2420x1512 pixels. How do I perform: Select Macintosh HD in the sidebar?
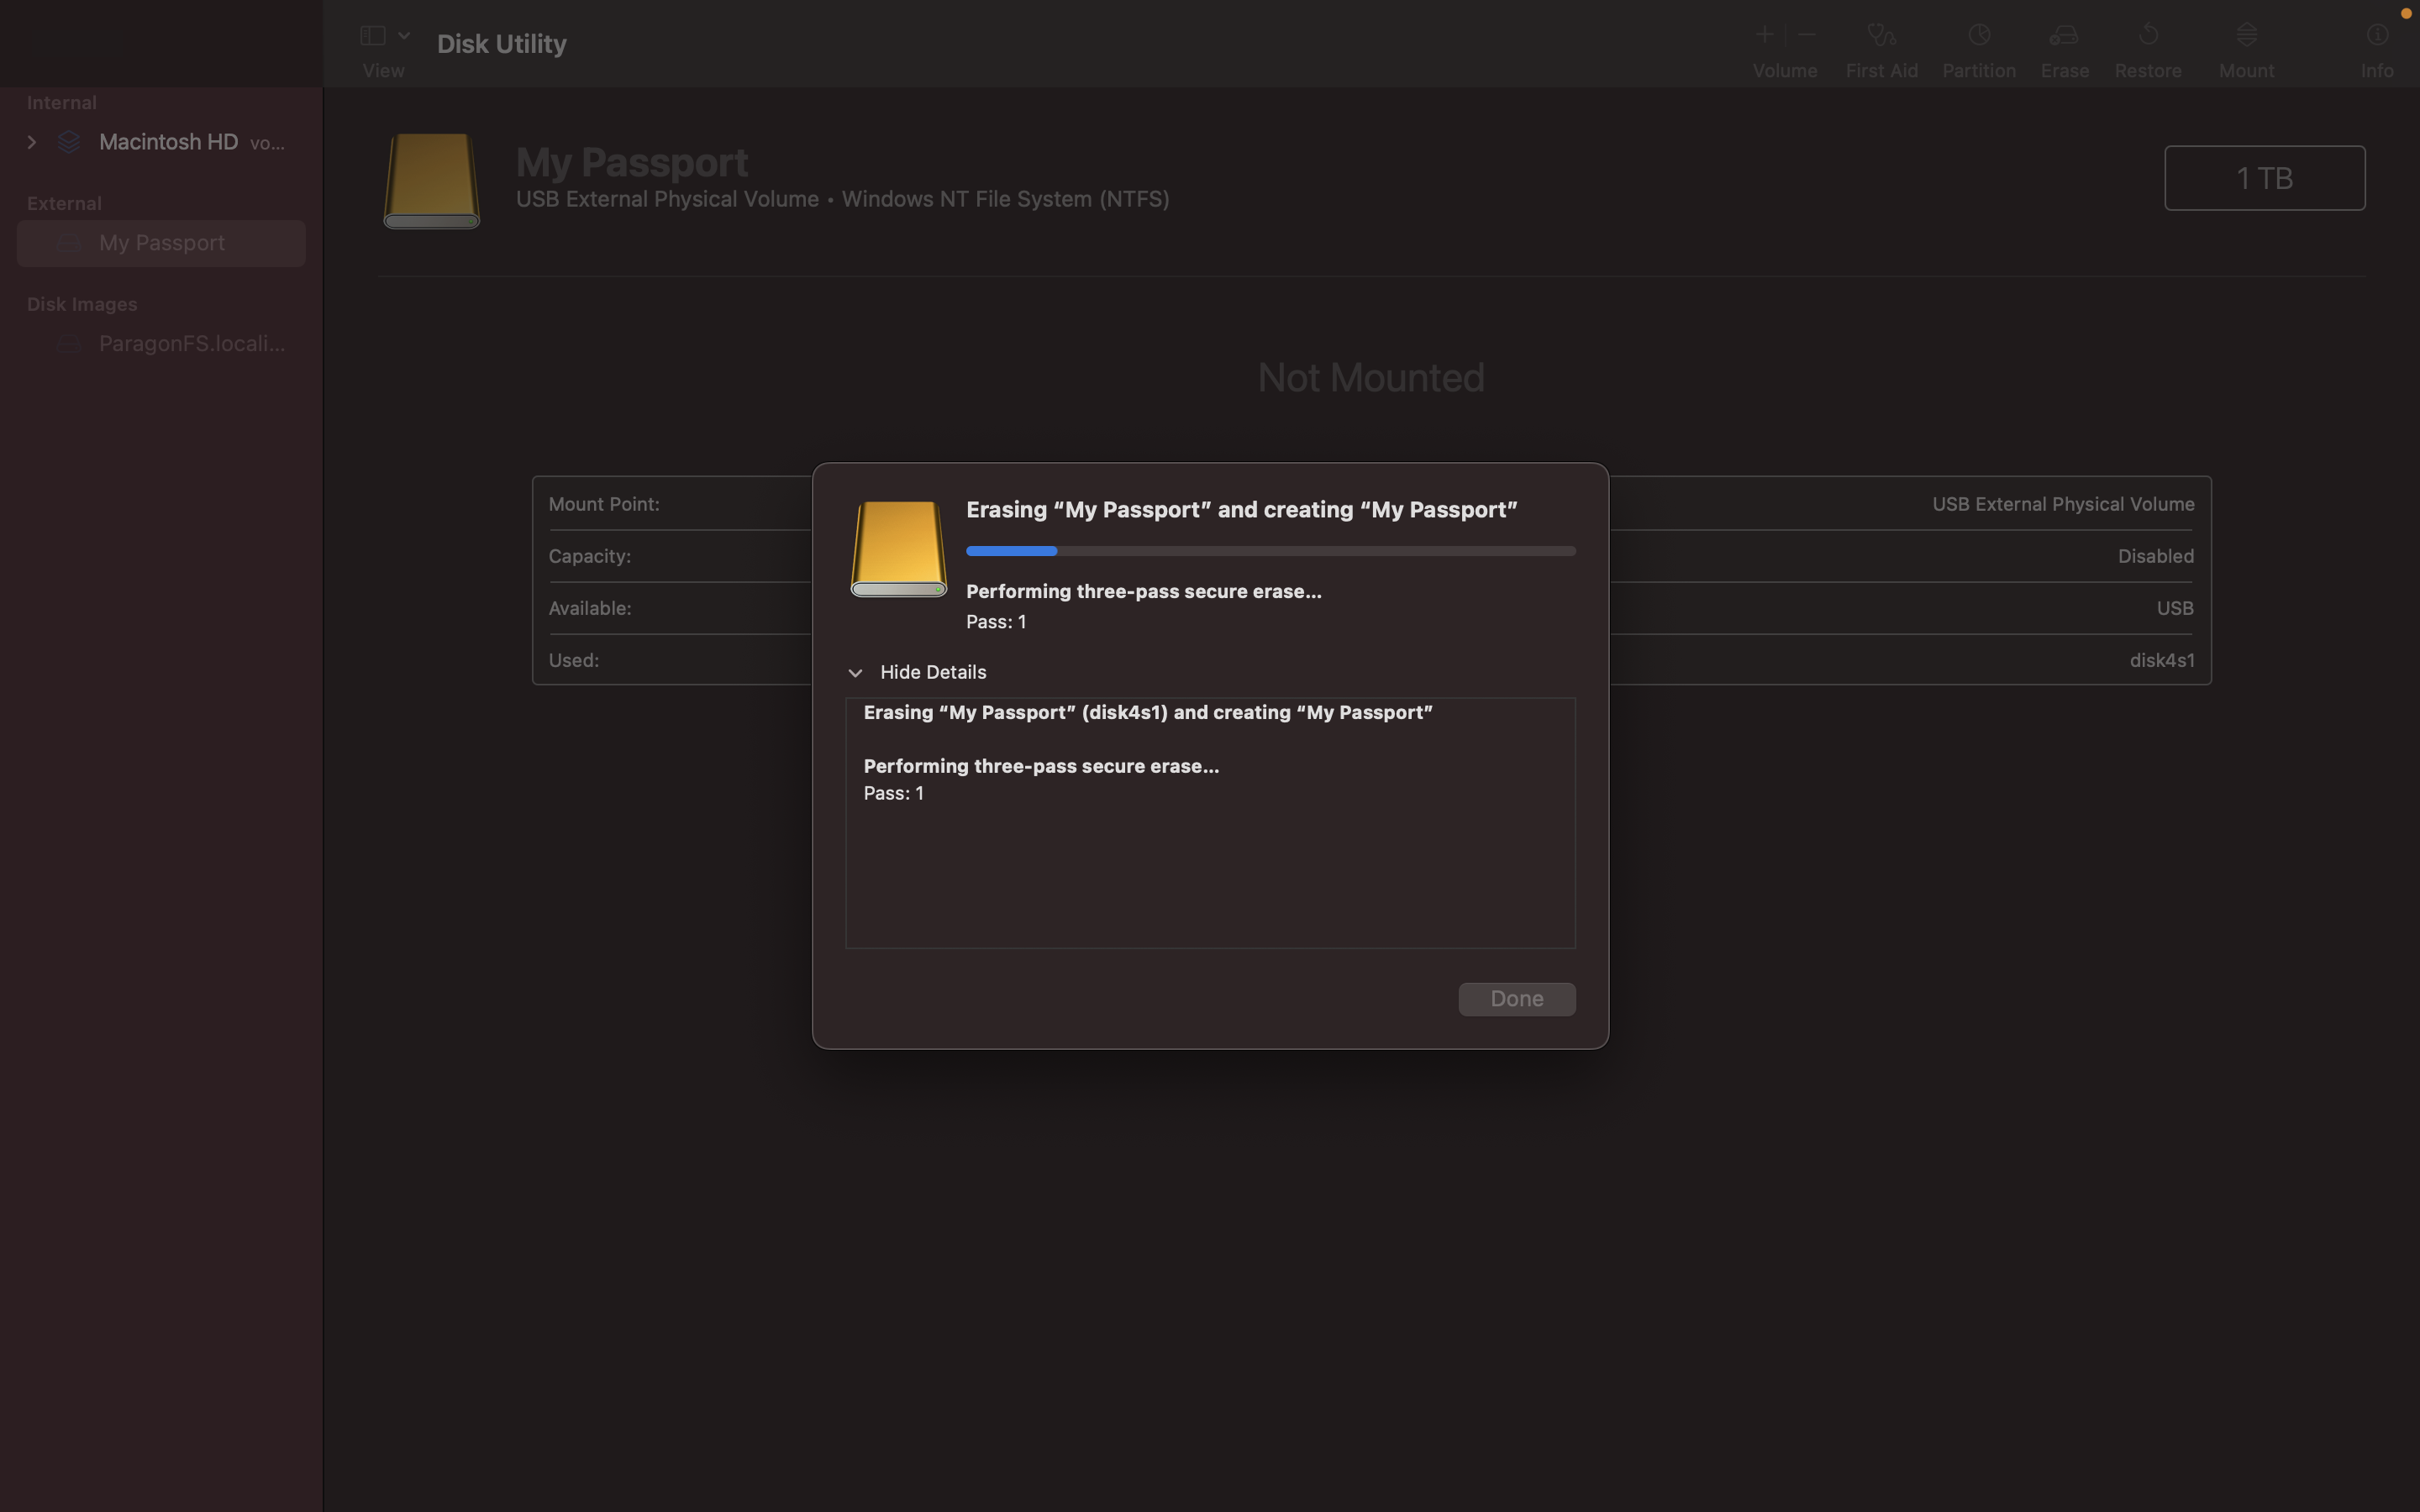(168, 142)
